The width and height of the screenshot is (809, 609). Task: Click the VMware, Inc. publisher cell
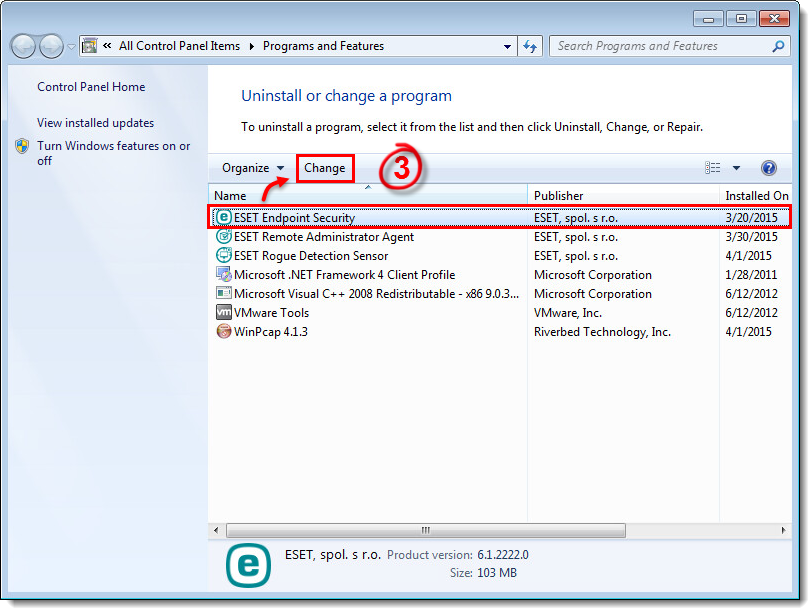click(x=568, y=312)
